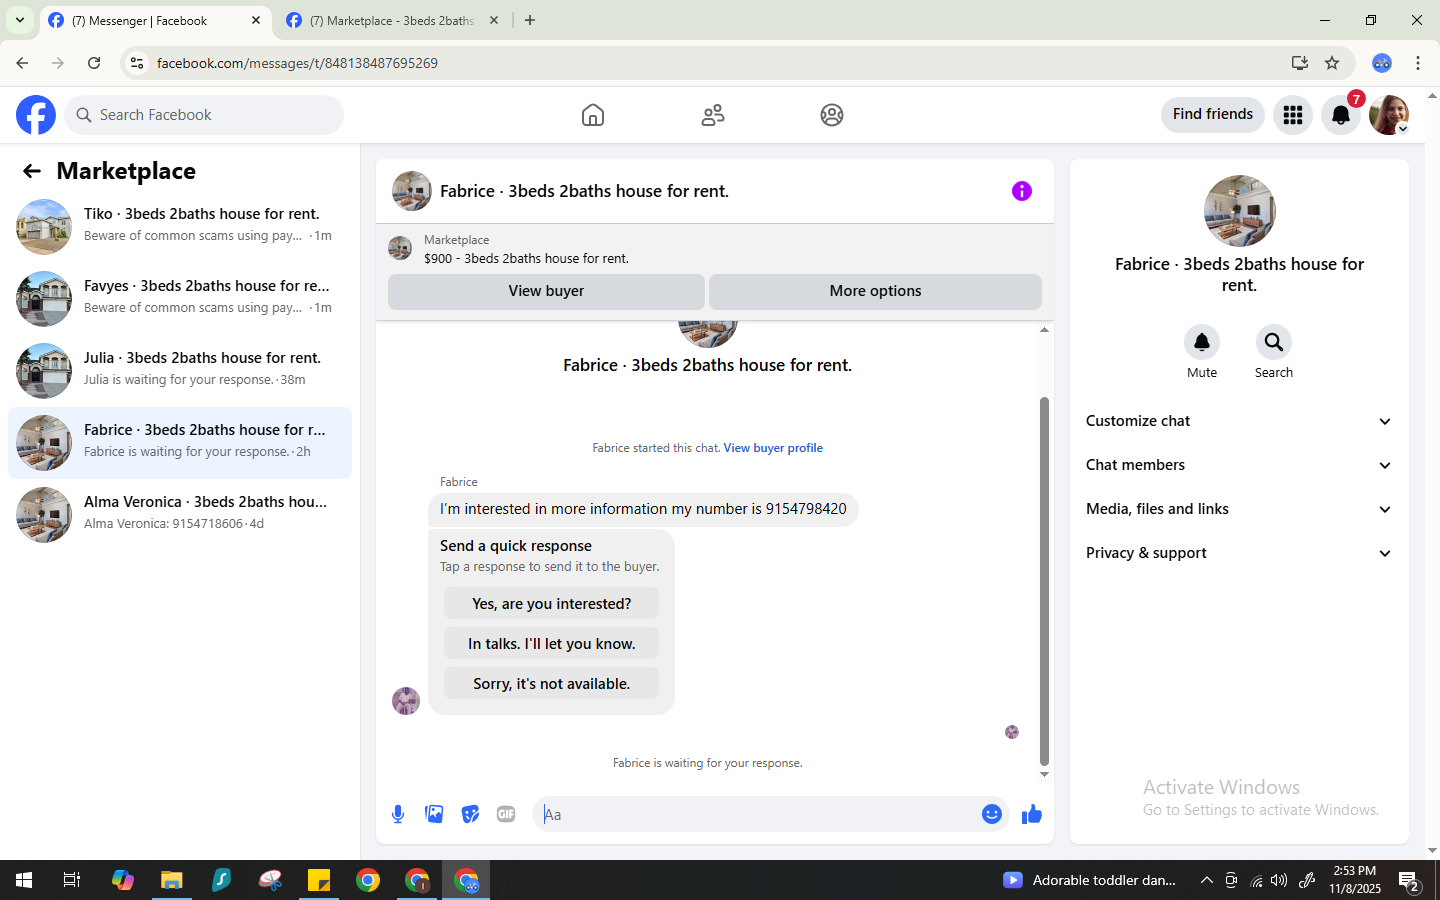Click the chat conversation scrollbar
The image size is (1440, 900).
click(1044, 580)
